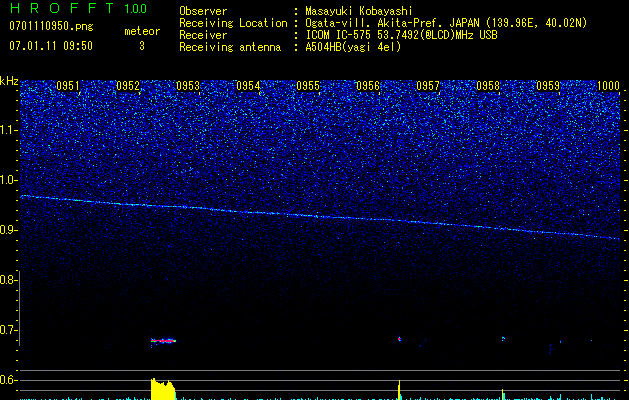Viewport: 629px width, 400px height.
Task: Click the yellow signal spike near 0957
Action: [x=400, y=390]
